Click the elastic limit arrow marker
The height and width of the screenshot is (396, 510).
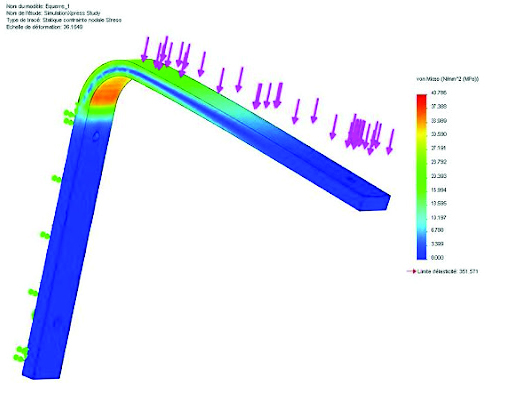click(x=411, y=271)
